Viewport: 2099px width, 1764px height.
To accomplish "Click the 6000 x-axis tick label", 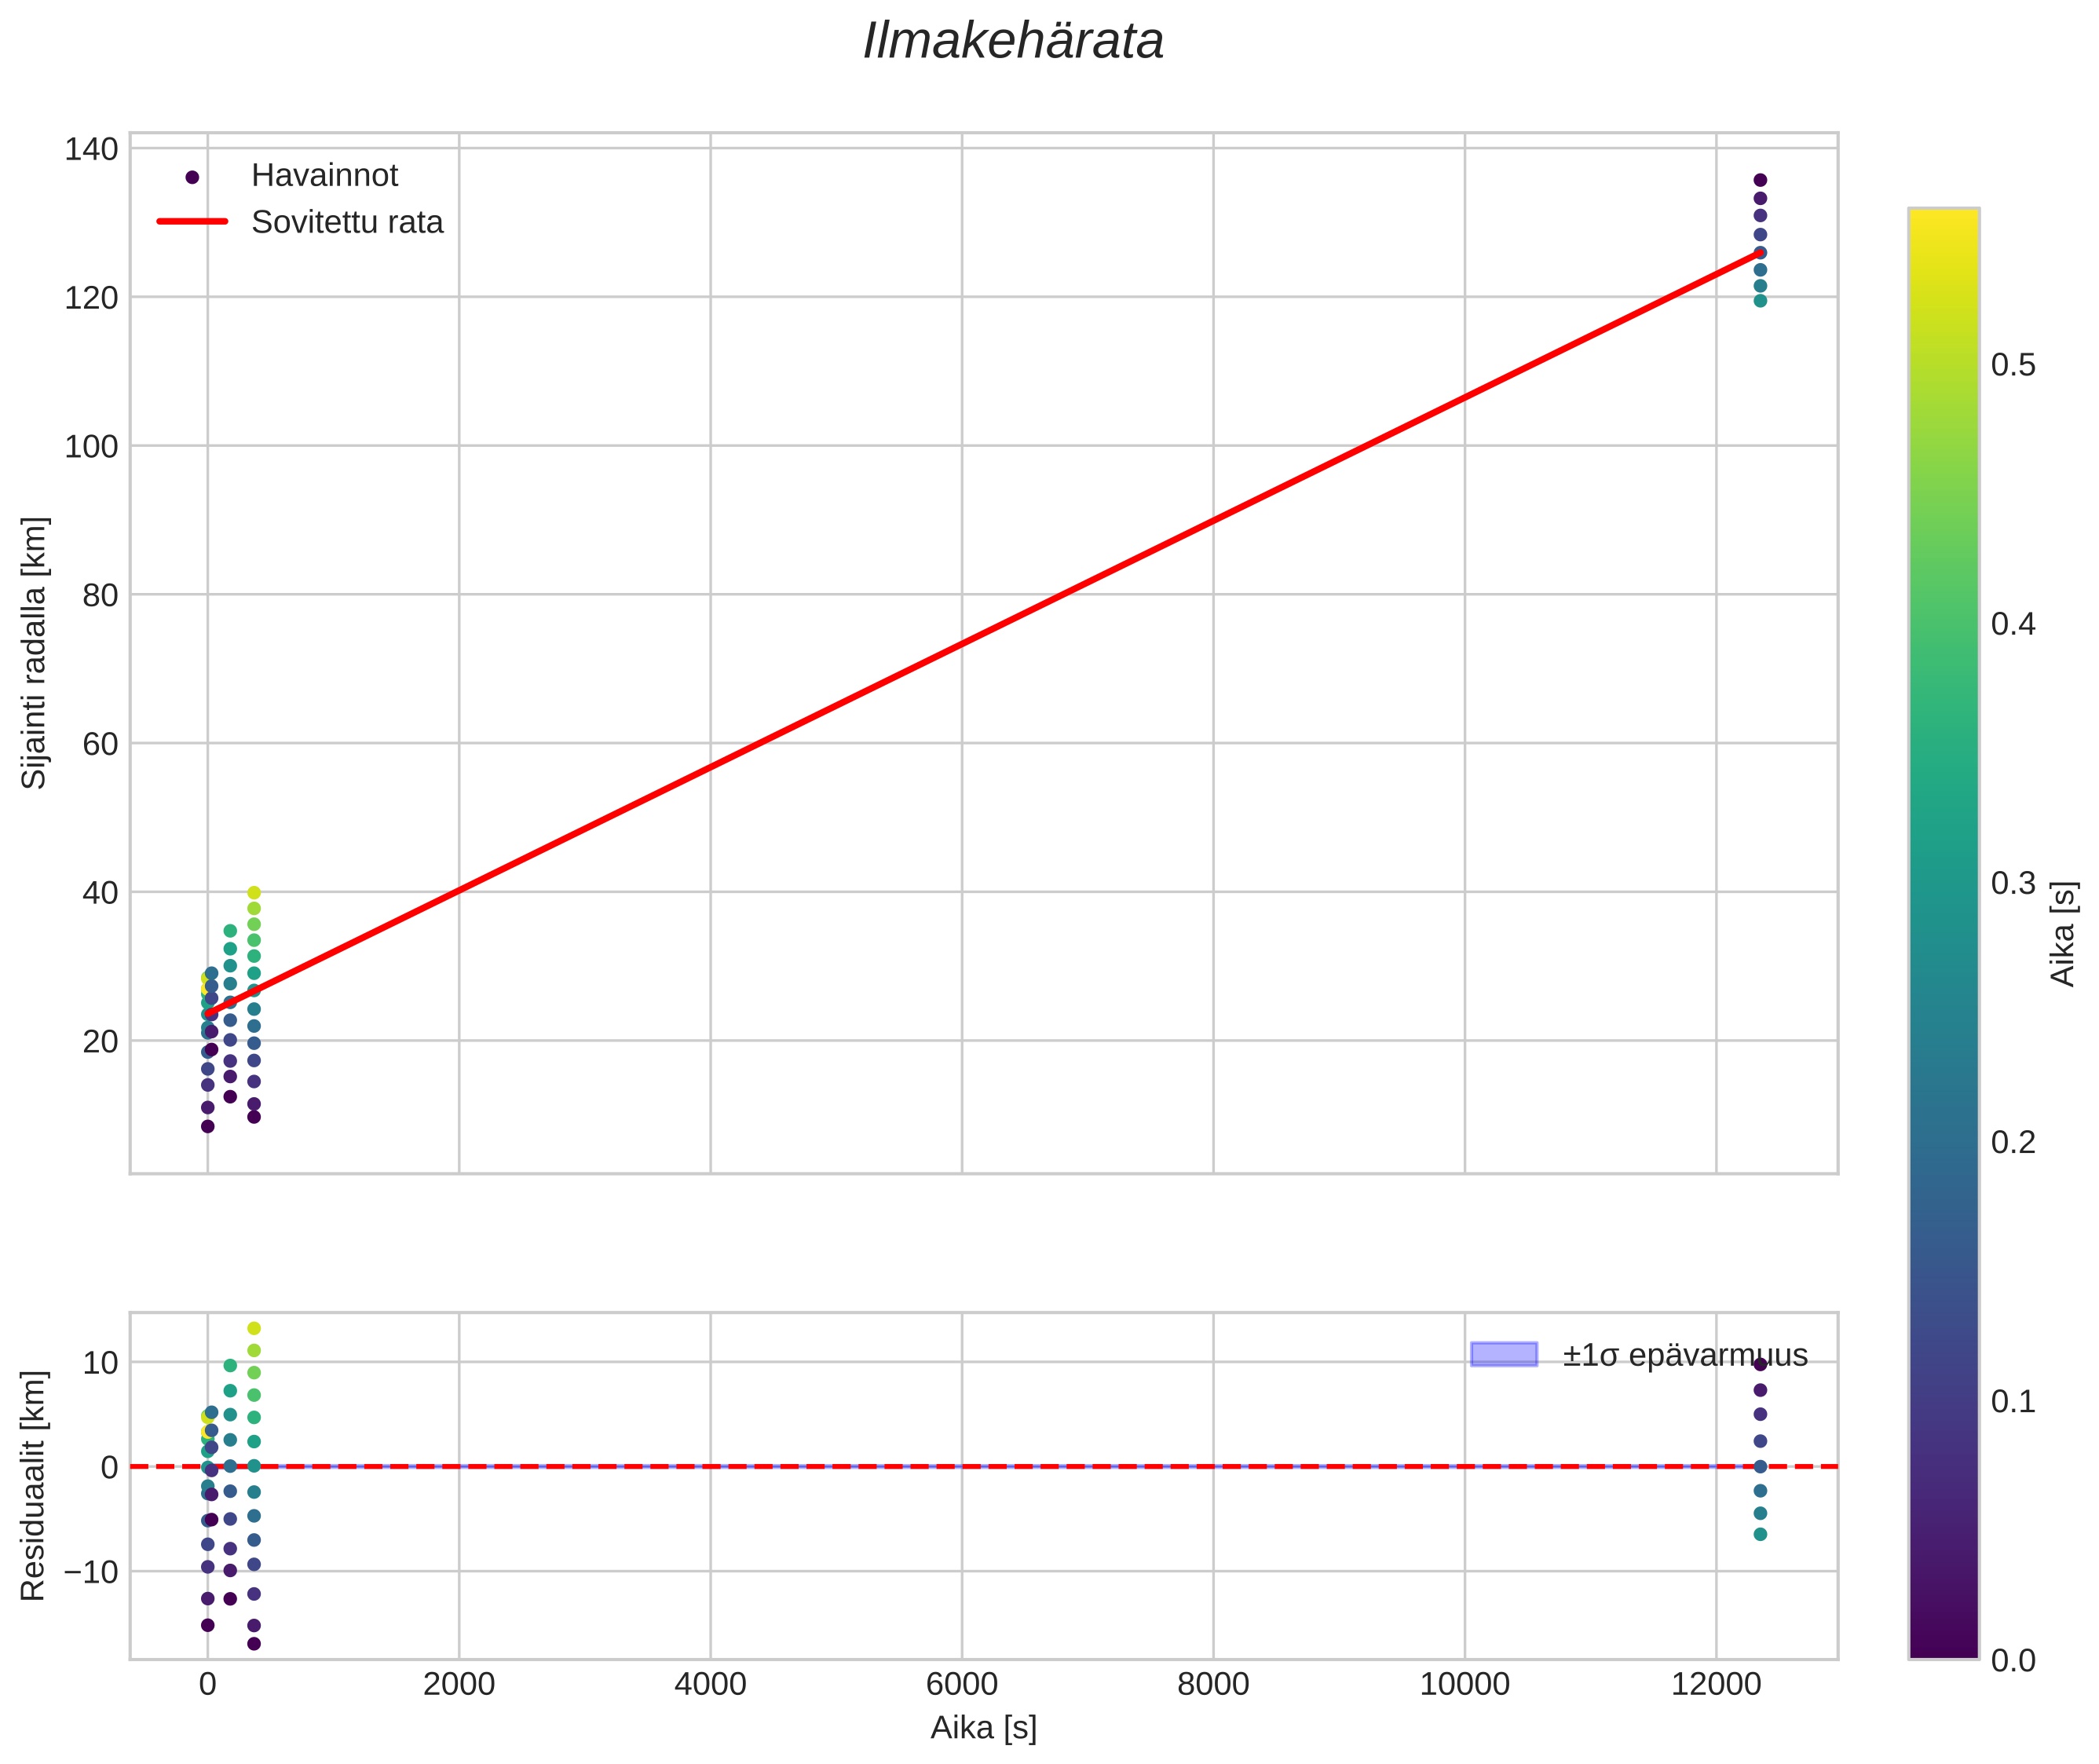I will click(x=961, y=1685).
